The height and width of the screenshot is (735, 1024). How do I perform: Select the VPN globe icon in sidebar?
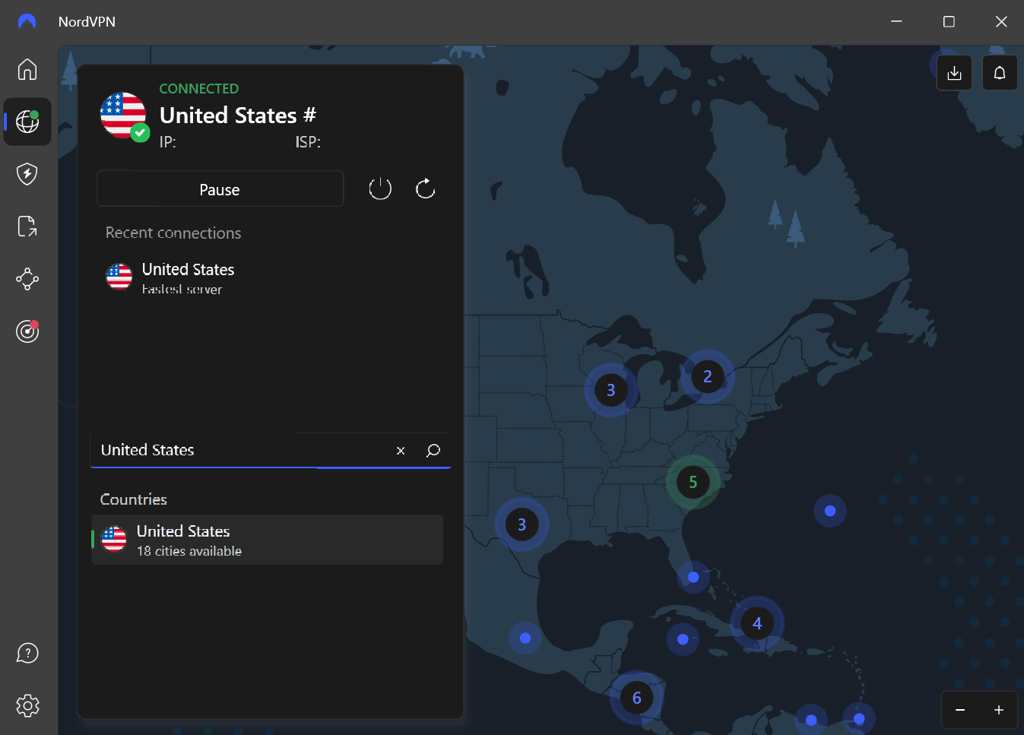tap(27, 122)
